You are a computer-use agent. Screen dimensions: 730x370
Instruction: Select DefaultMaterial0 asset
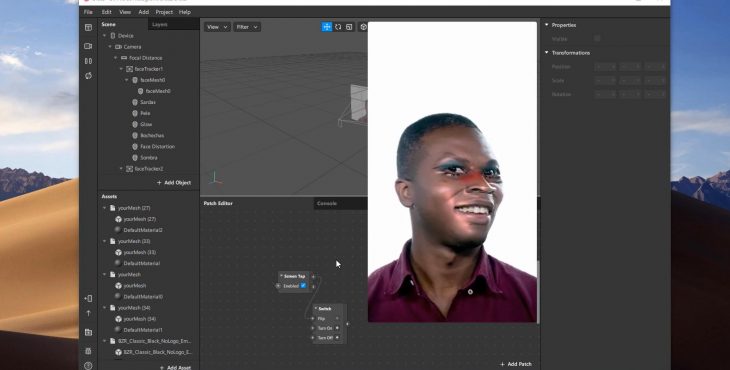[x=143, y=297]
